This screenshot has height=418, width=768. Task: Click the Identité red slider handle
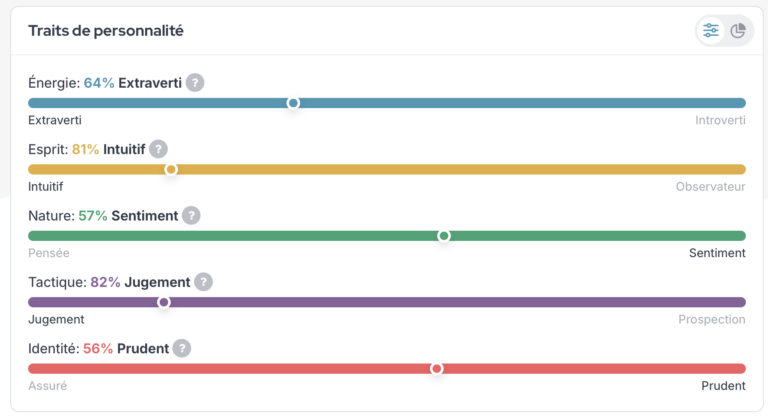pos(436,369)
